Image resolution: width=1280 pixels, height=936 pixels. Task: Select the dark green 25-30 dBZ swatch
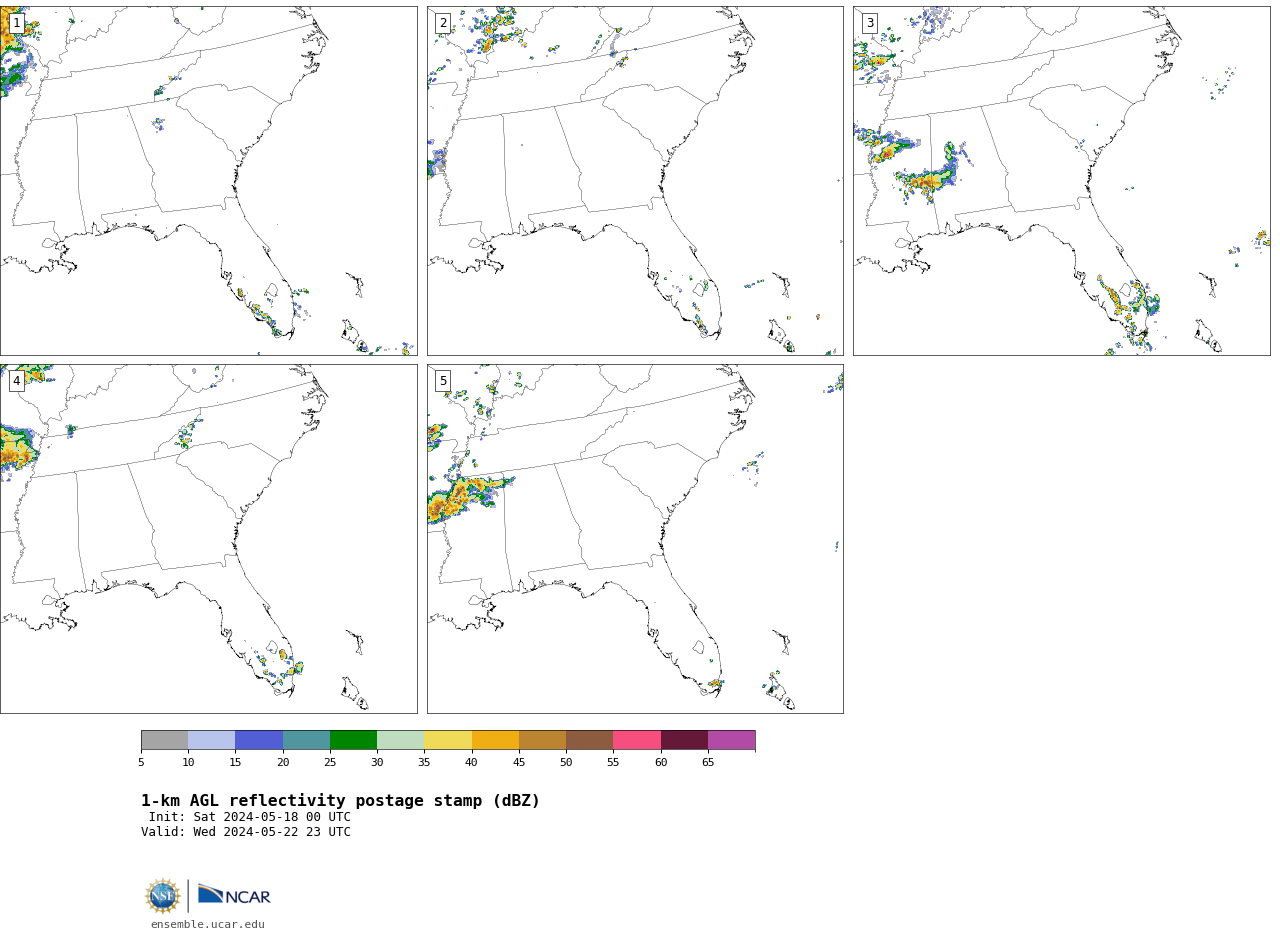353,740
